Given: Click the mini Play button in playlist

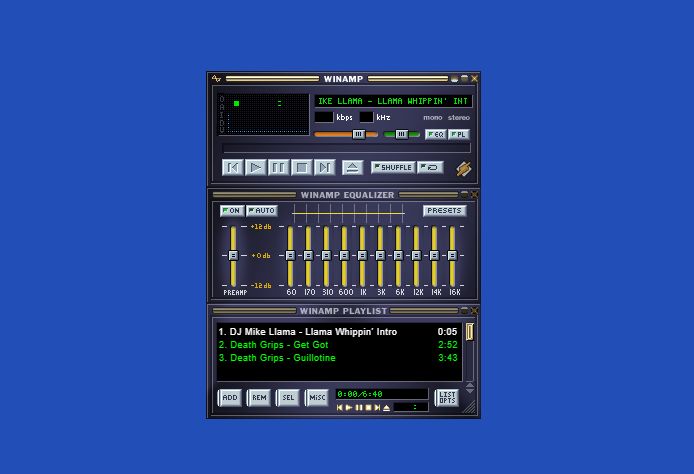Looking at the screenshot, I should tap(349, 408).
